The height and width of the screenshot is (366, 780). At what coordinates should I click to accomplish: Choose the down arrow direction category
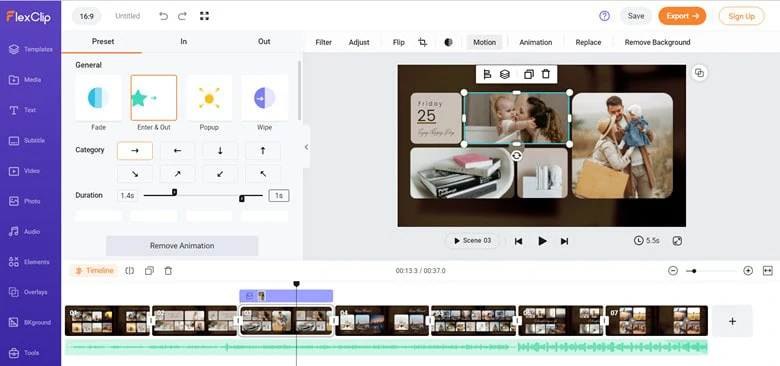[220, 151]
